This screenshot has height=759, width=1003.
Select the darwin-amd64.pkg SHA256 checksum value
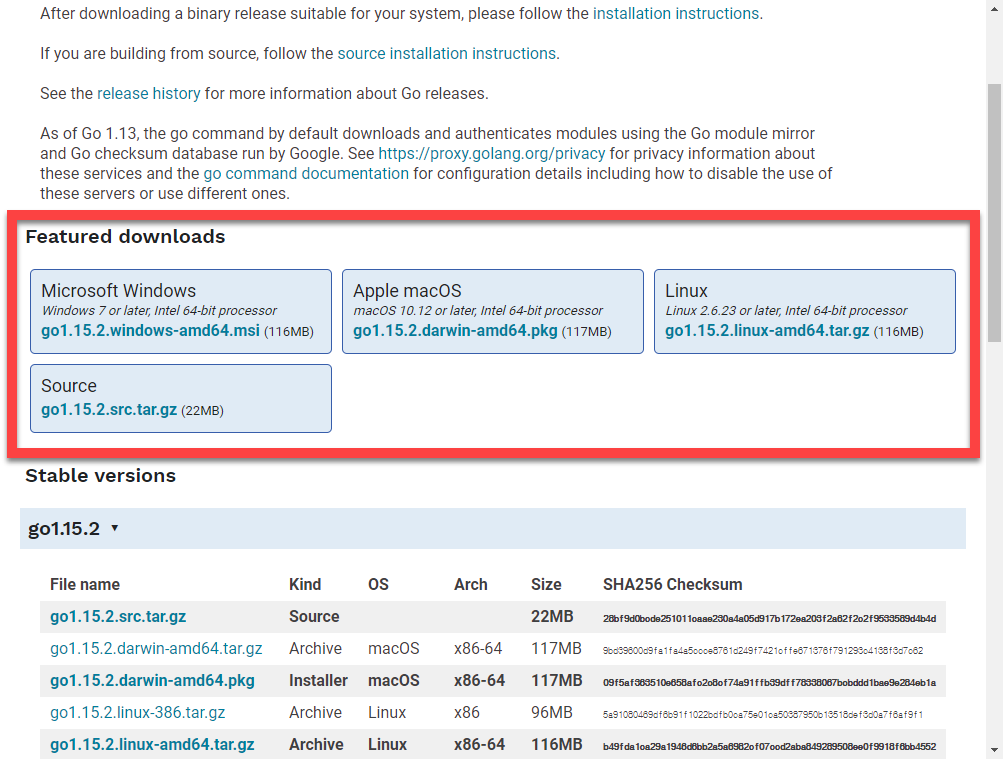pos(769,682)
